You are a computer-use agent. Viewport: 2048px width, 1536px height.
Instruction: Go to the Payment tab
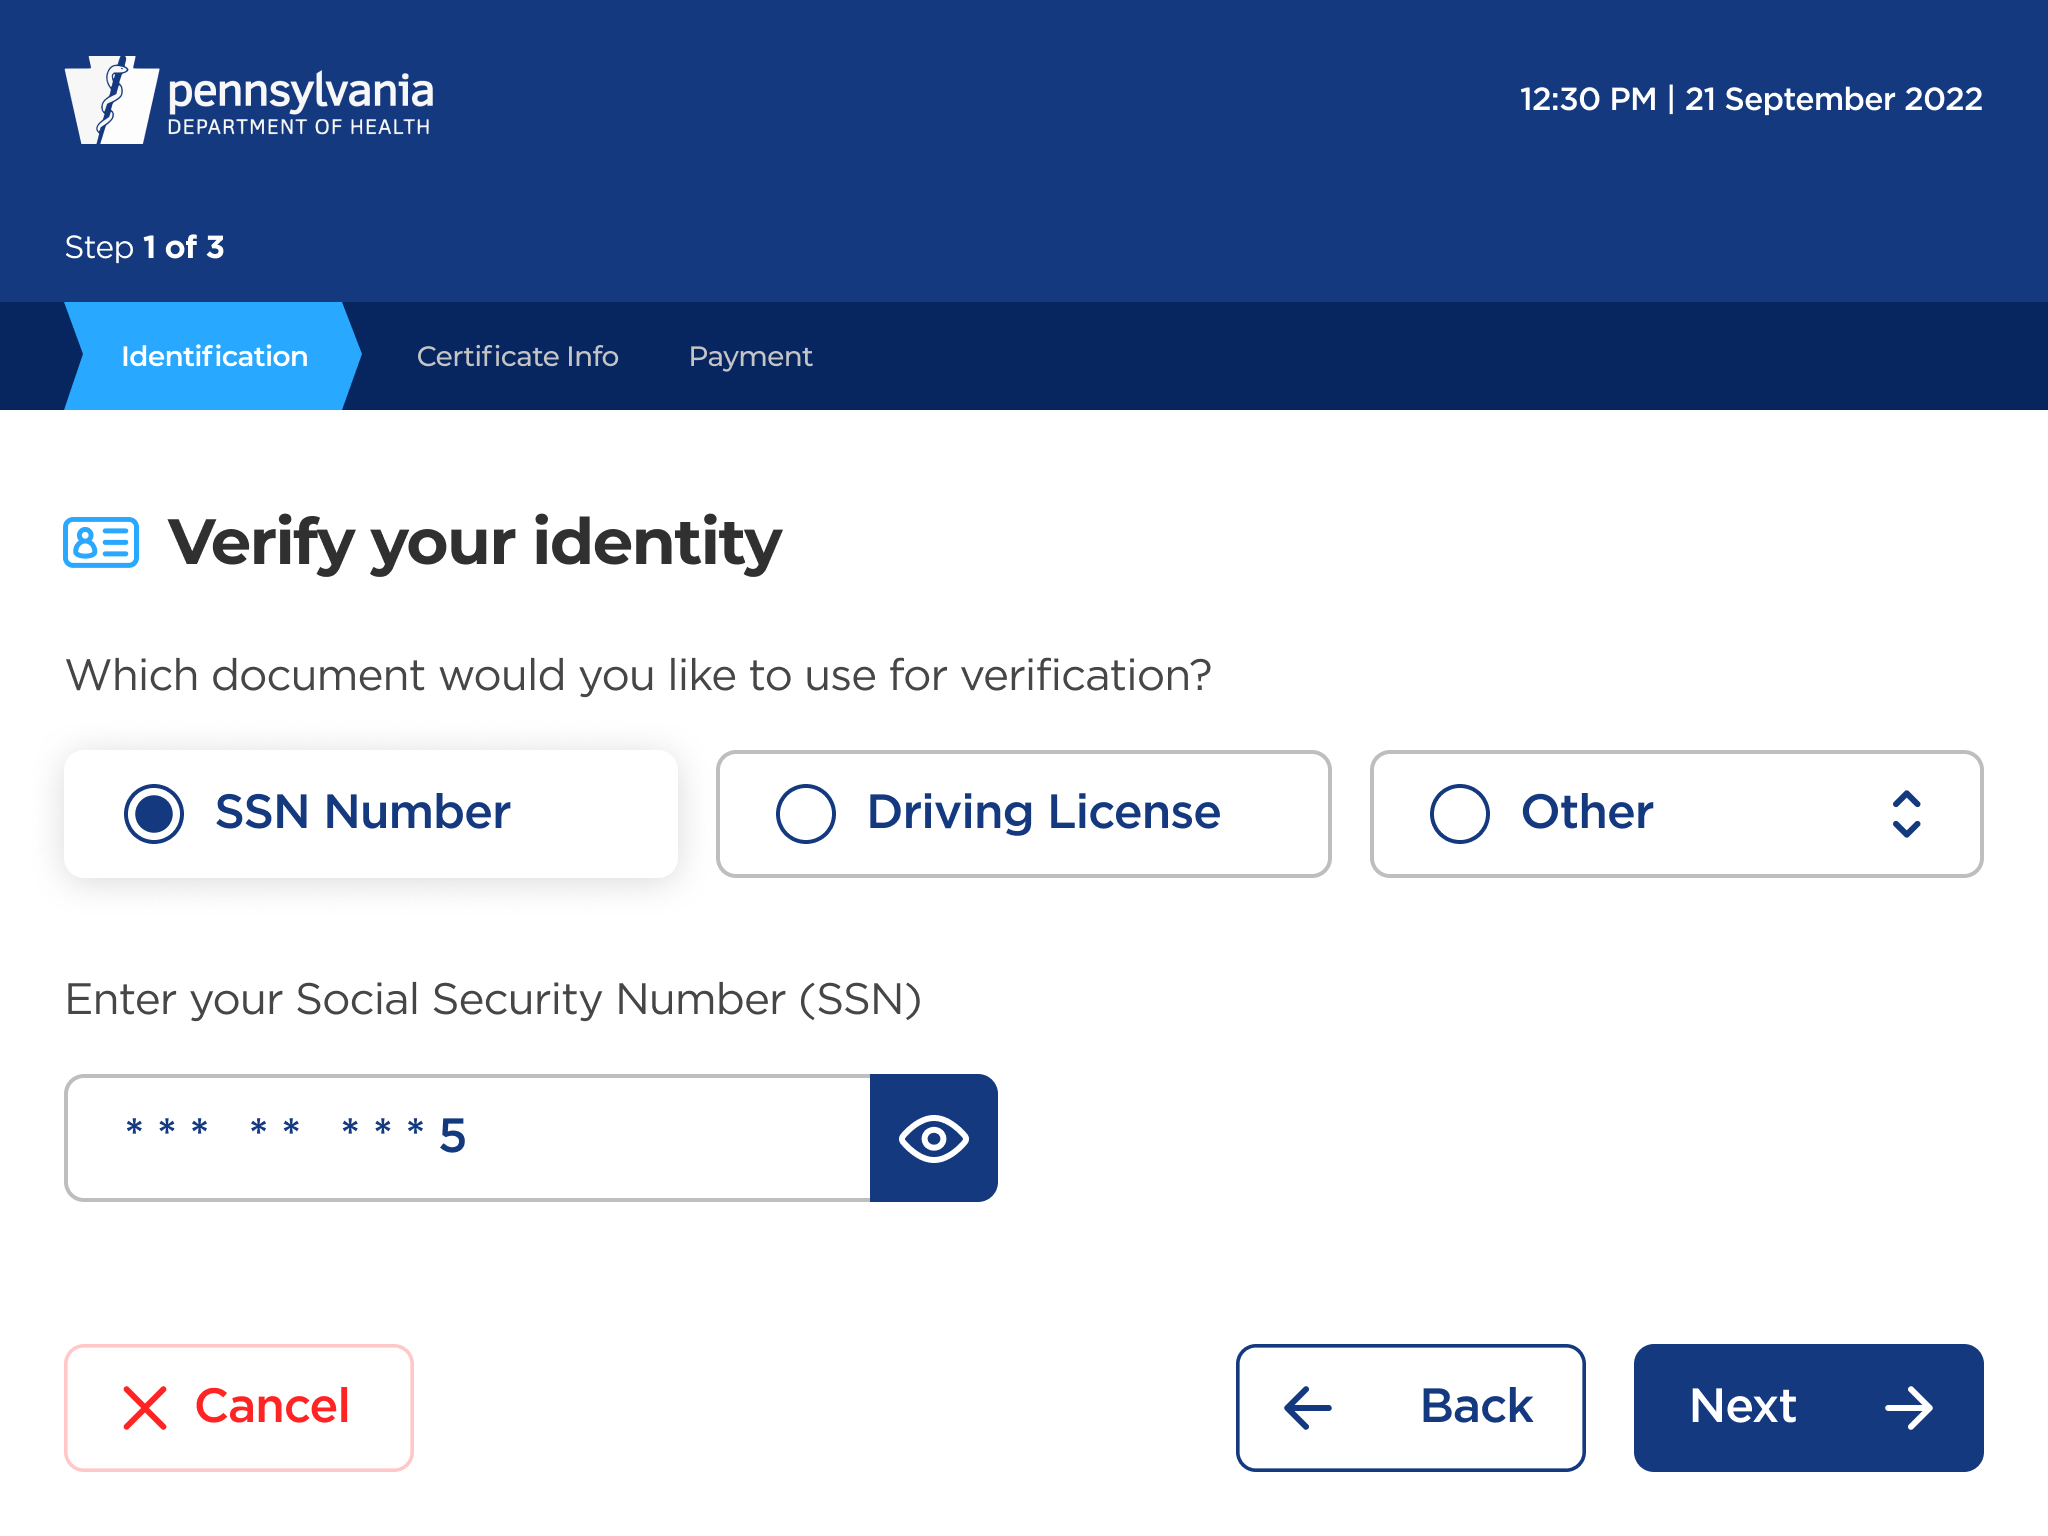[x=750, y=356]
